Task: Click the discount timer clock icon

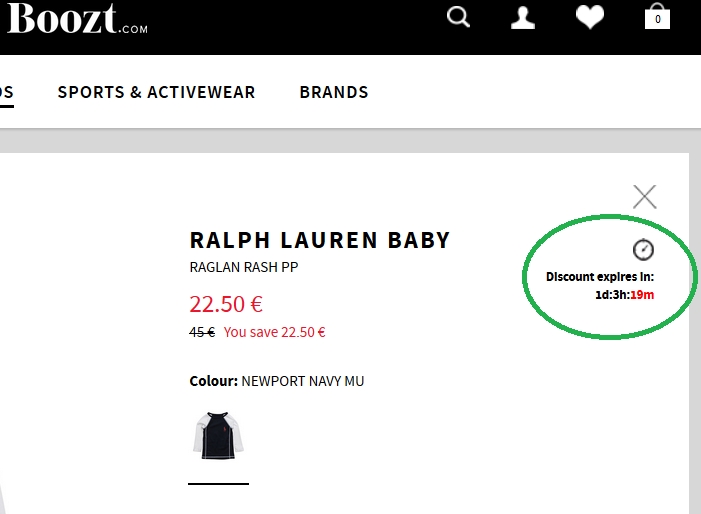Action: tap(643, 249)
